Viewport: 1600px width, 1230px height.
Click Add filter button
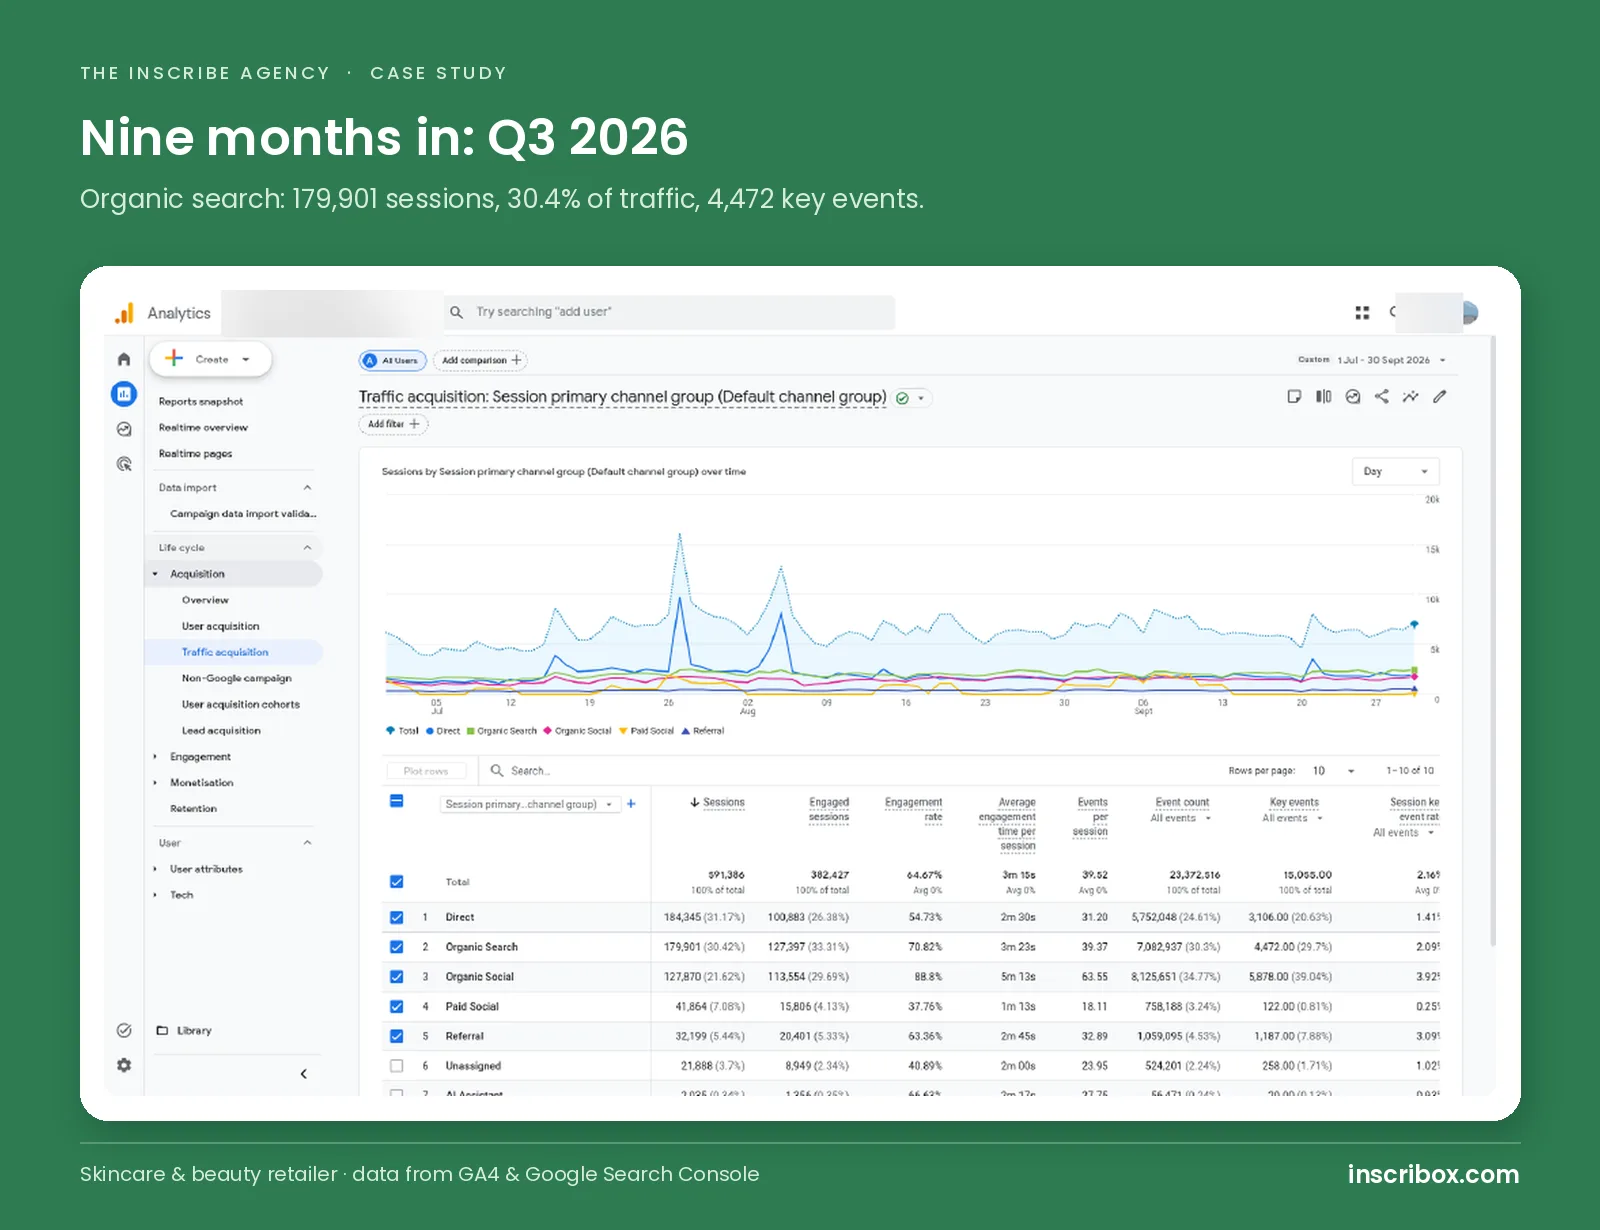point(393,424)
